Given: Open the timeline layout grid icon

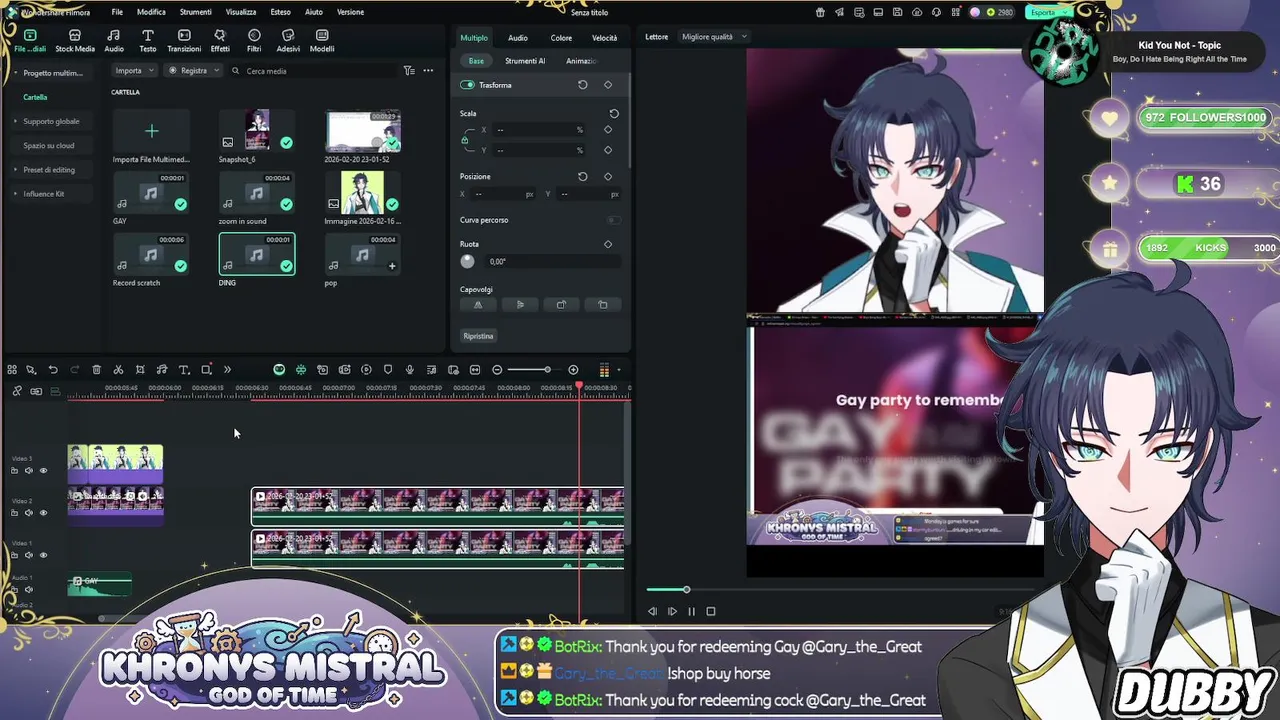Looking at the screenshot, I should coord(12,370).
